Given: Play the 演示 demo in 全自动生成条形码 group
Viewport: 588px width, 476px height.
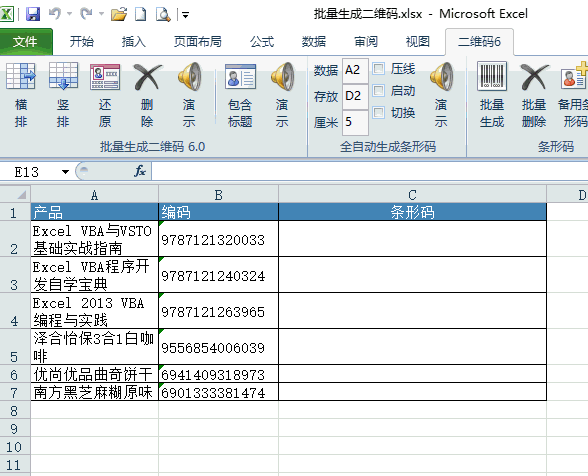Looking at the screenshot, I should [x=441, y=77].
